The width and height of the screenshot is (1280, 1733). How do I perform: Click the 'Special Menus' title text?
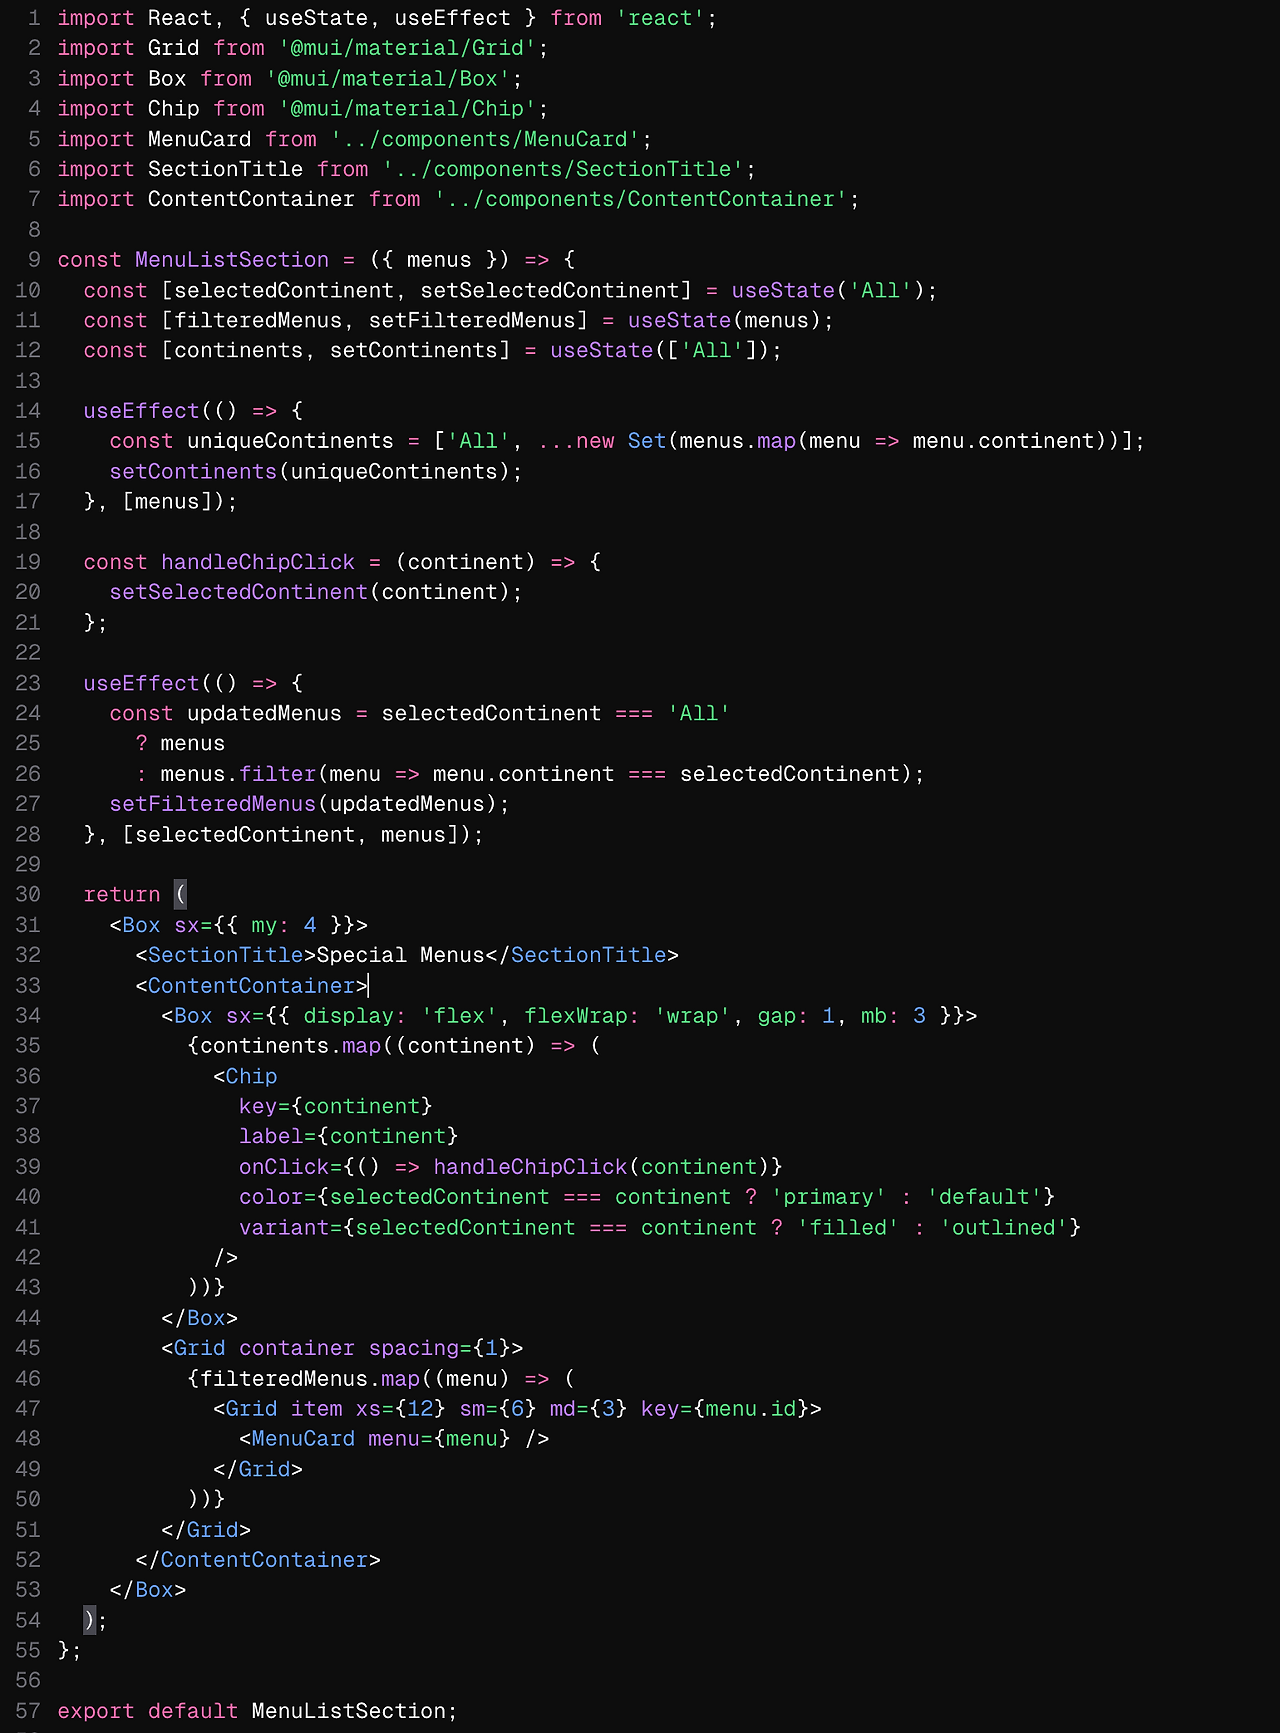click(x=401, y=955)
